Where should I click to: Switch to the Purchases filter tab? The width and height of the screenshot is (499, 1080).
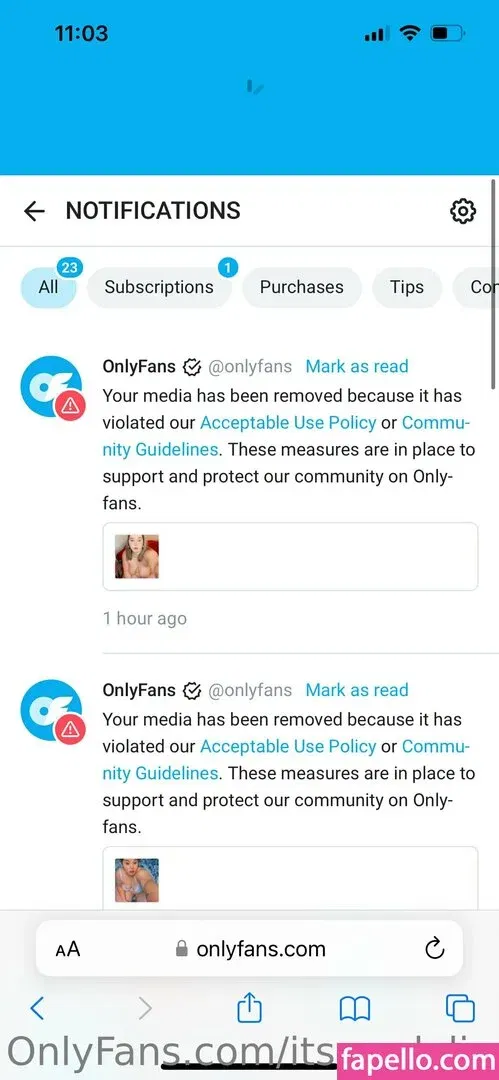(x=301, y=287)
